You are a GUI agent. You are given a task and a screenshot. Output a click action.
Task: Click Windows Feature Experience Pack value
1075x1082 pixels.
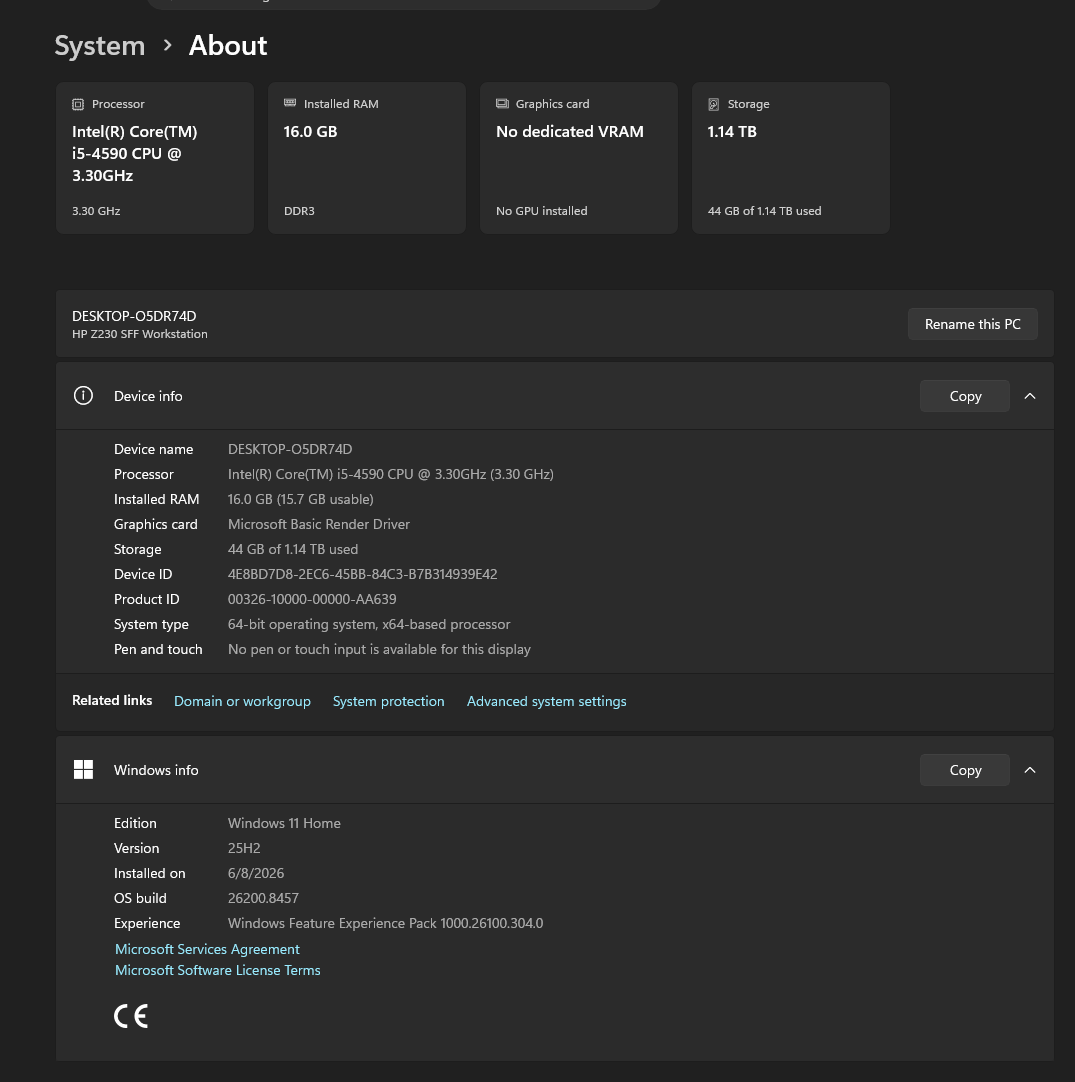[x=385, y=923]
